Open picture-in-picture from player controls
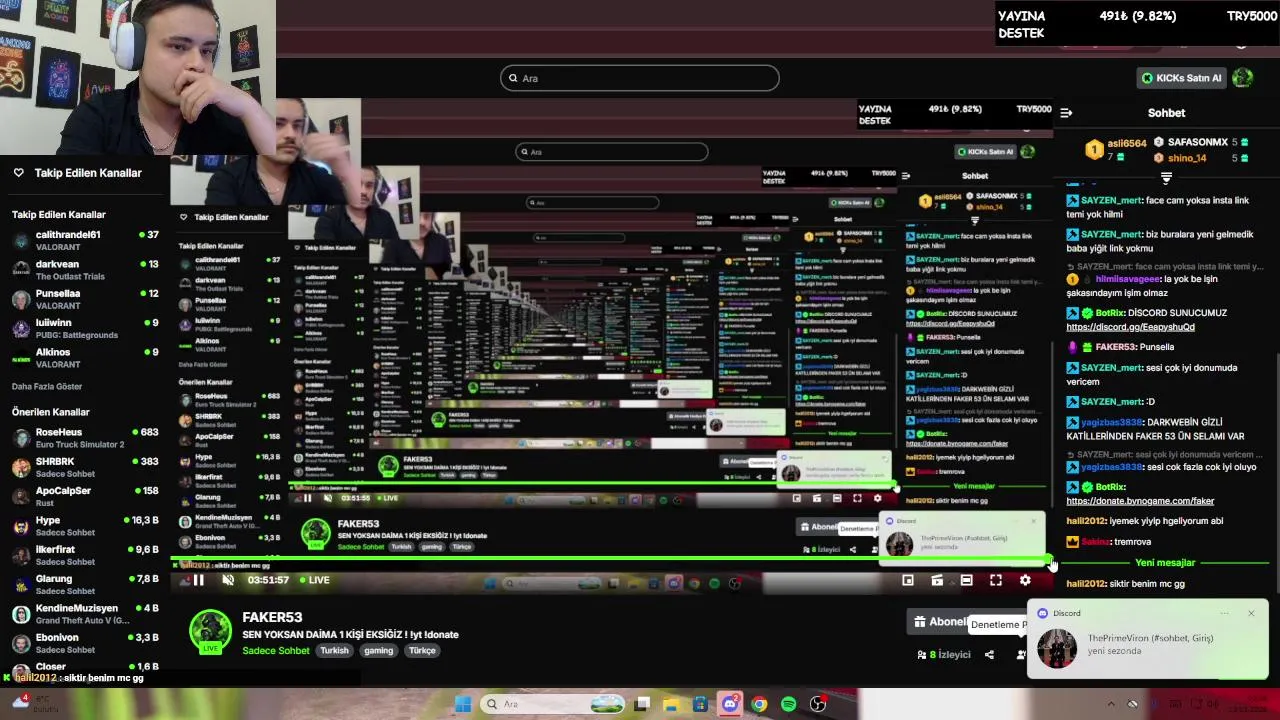 908,580
